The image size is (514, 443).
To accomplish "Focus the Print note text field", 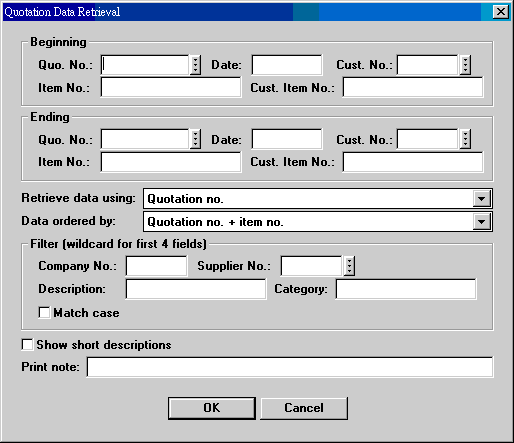I will (290, 367).
